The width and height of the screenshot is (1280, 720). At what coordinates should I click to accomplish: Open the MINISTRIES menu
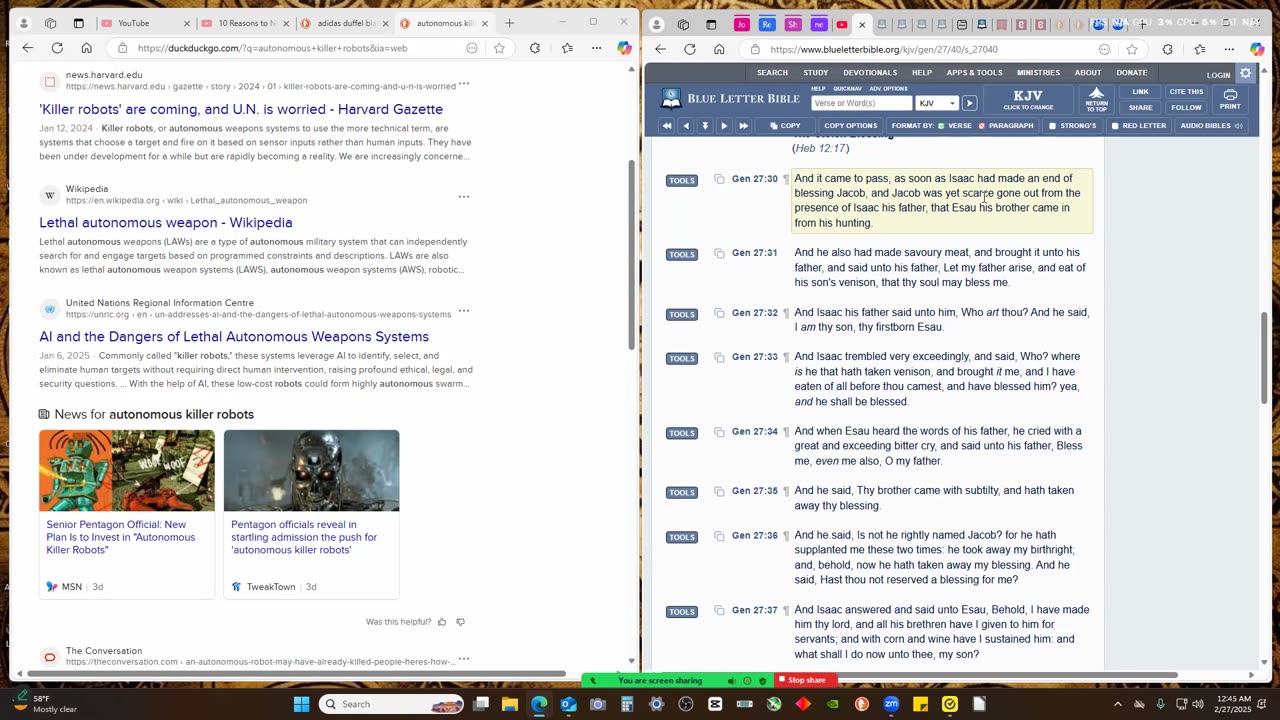(1038, 72)
